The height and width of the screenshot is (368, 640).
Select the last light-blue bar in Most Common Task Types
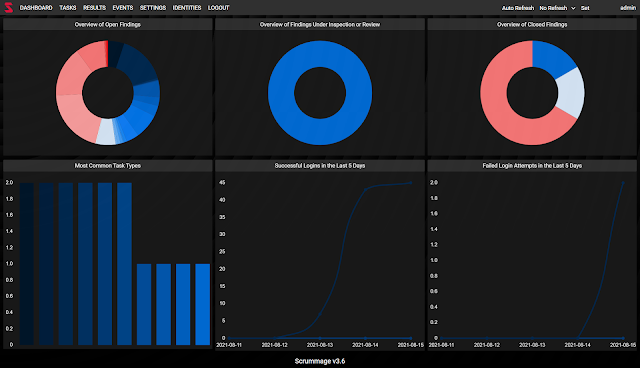pyautogui.click(x=203, y=304)
